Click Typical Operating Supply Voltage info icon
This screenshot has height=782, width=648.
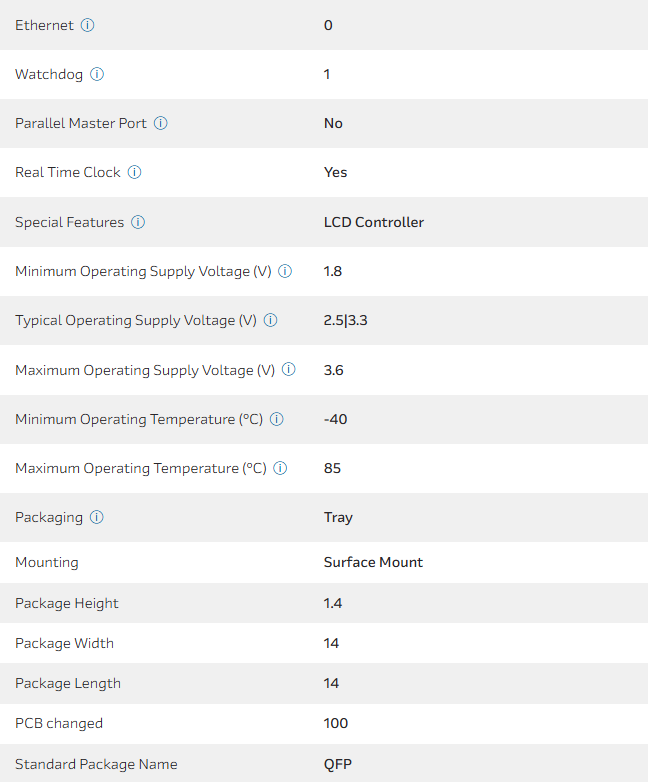(270, 320)
